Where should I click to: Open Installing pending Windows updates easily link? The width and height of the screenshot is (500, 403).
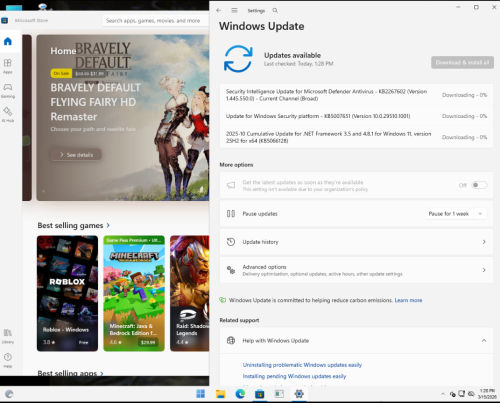click(x=294, y=376)
